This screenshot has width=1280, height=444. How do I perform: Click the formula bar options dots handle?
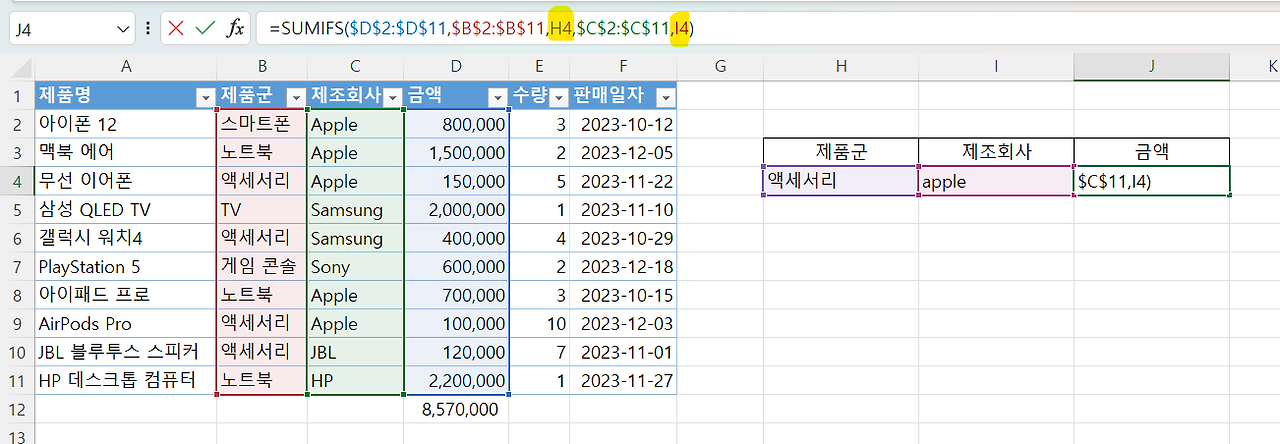[x=148, y=29]
